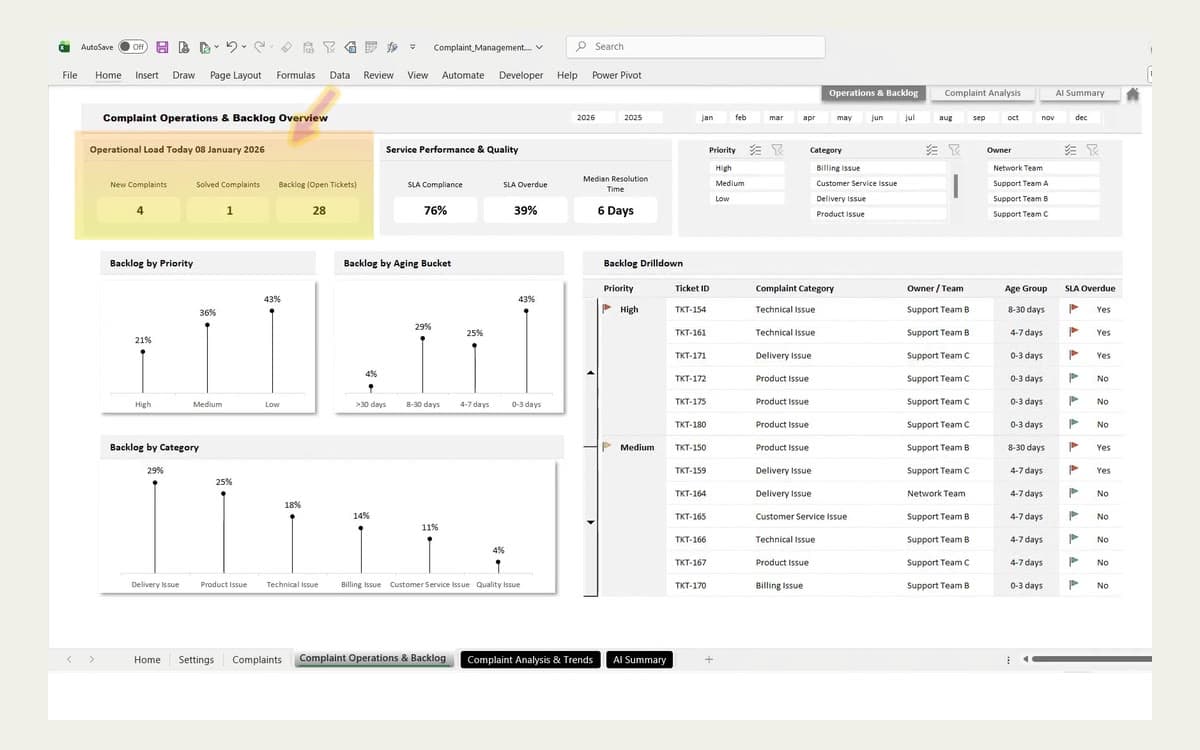Enable multi-select on the Priority slicer
This screenshot has width=1200, height=750.
755,150
